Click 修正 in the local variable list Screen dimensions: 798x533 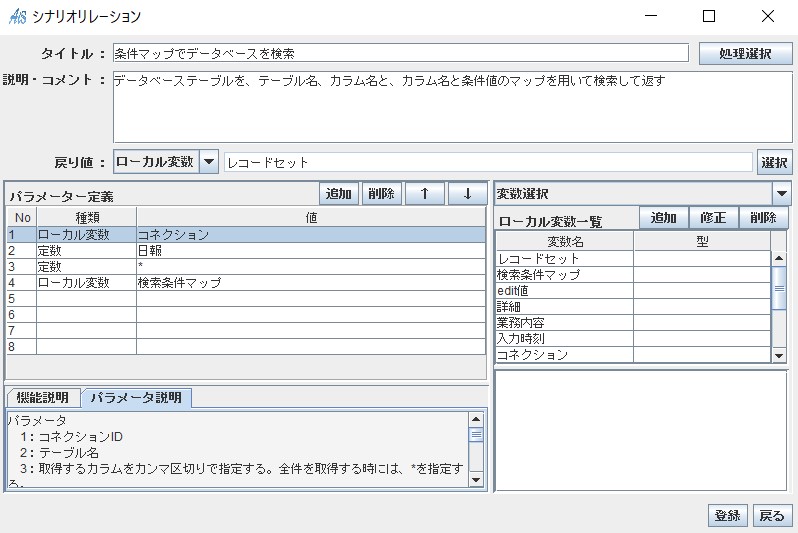(714, 219)
